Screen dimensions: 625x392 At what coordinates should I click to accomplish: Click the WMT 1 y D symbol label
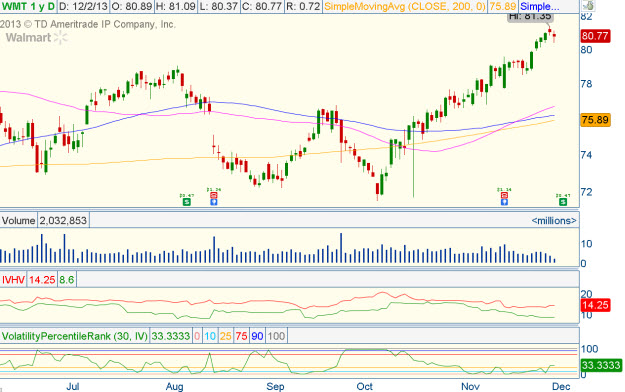tap(28, 6)
